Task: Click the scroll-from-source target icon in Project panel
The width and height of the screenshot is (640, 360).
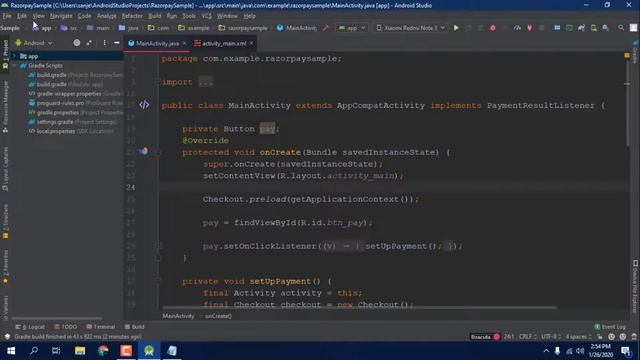Action: (x=77, y=42)
